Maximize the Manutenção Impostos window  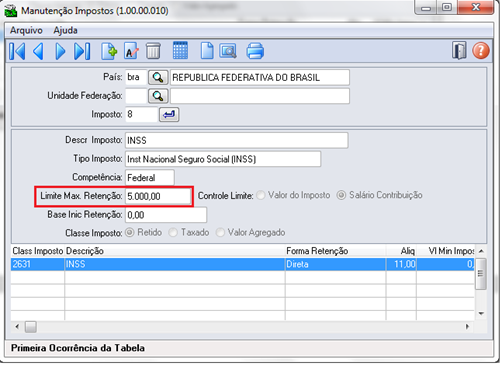pyautogui.click(x=447, y=7)
